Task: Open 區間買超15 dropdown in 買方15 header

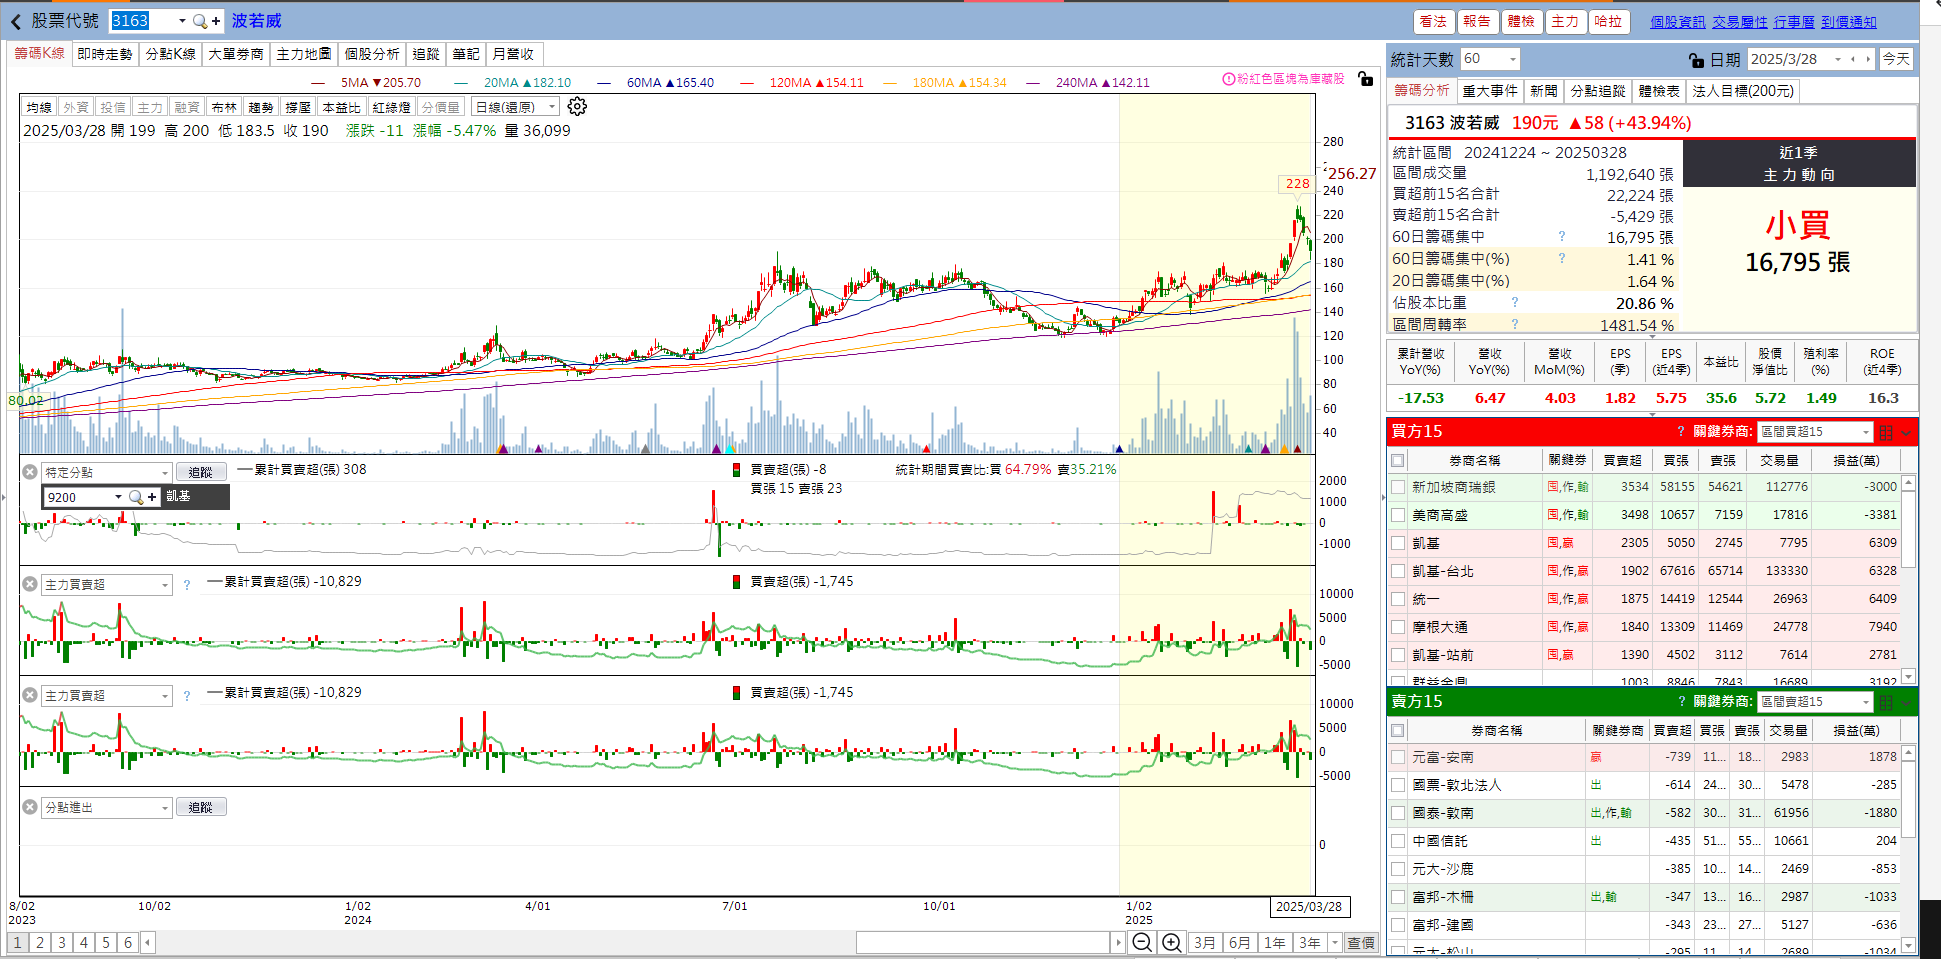Action: pos(1866,432)
